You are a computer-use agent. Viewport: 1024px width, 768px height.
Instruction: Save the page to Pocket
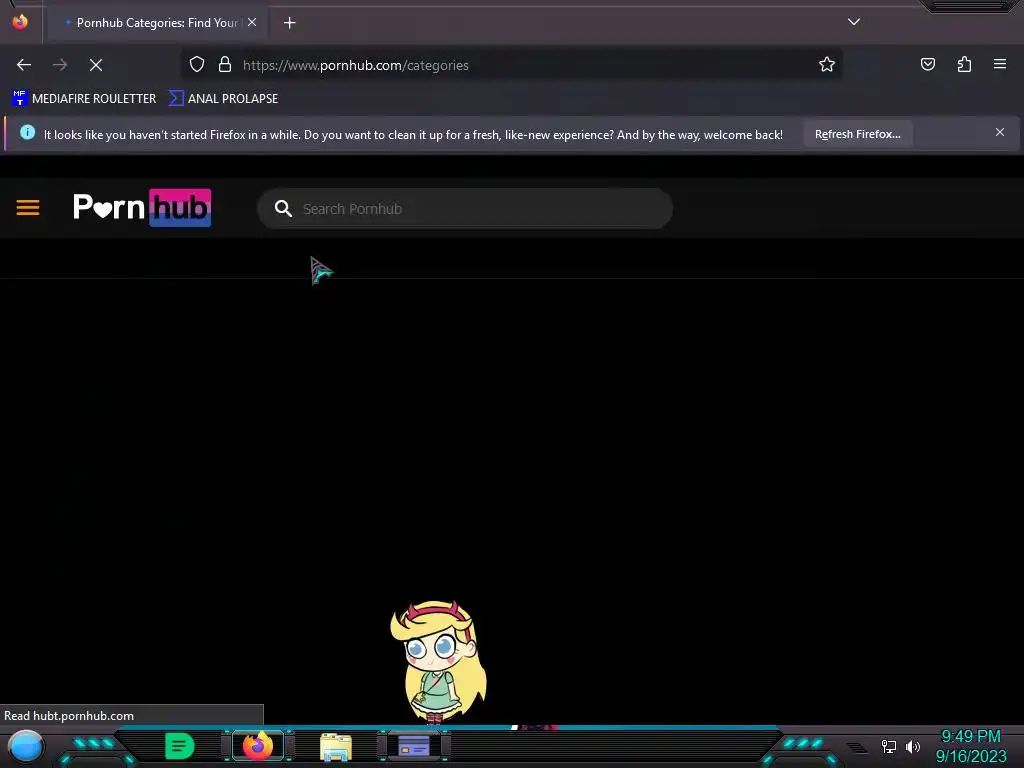(x=927, y=64)
